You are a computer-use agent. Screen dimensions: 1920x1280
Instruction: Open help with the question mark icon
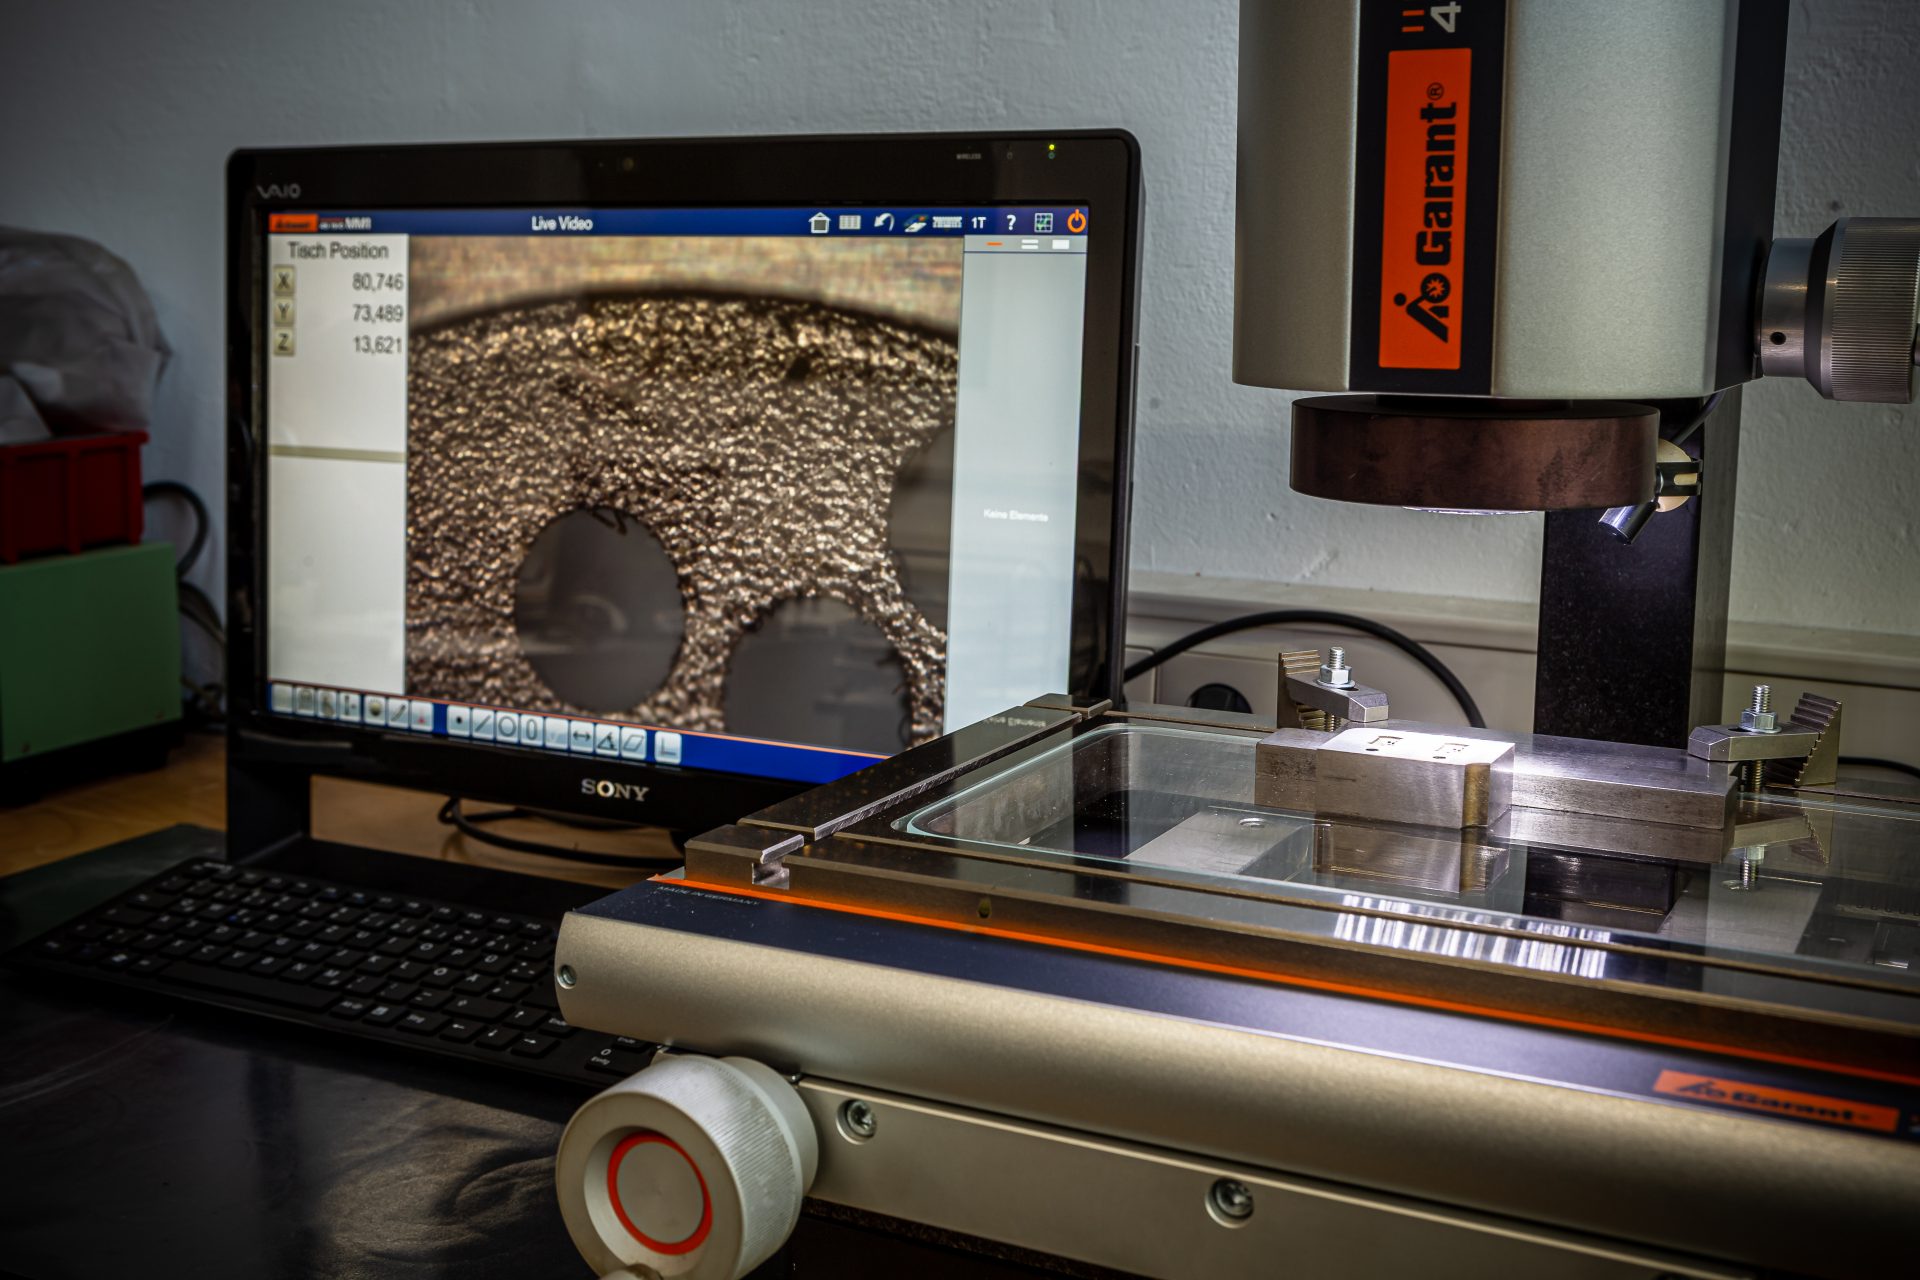(1011, 222)
